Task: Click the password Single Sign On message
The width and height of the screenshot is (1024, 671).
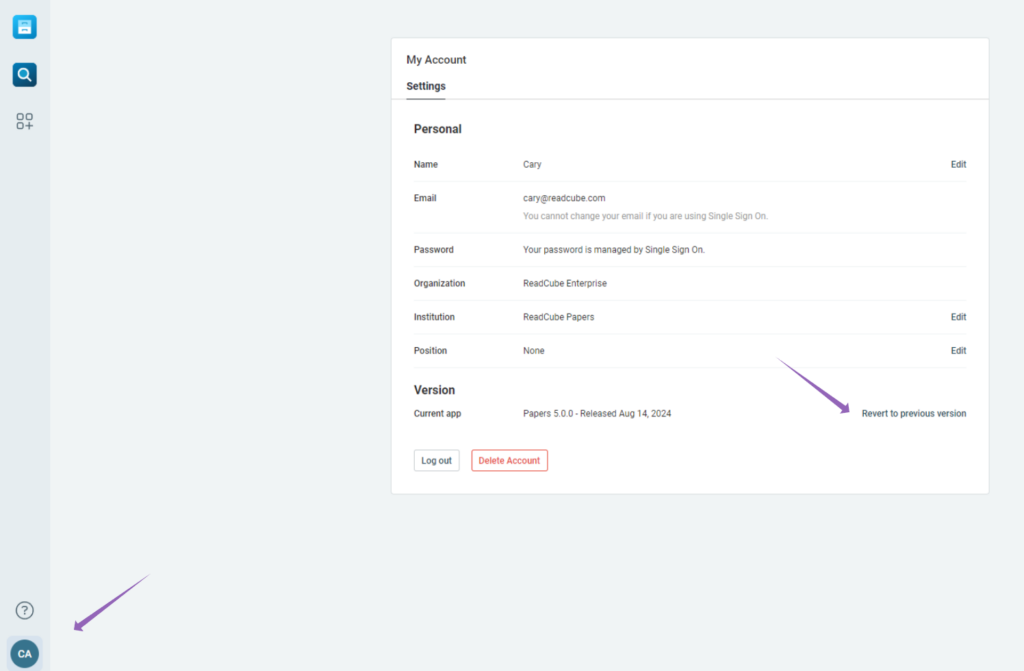Action: pos(613,250)
